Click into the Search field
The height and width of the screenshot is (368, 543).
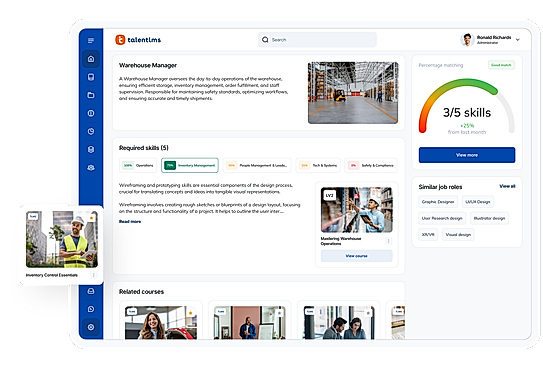point(317,40)
